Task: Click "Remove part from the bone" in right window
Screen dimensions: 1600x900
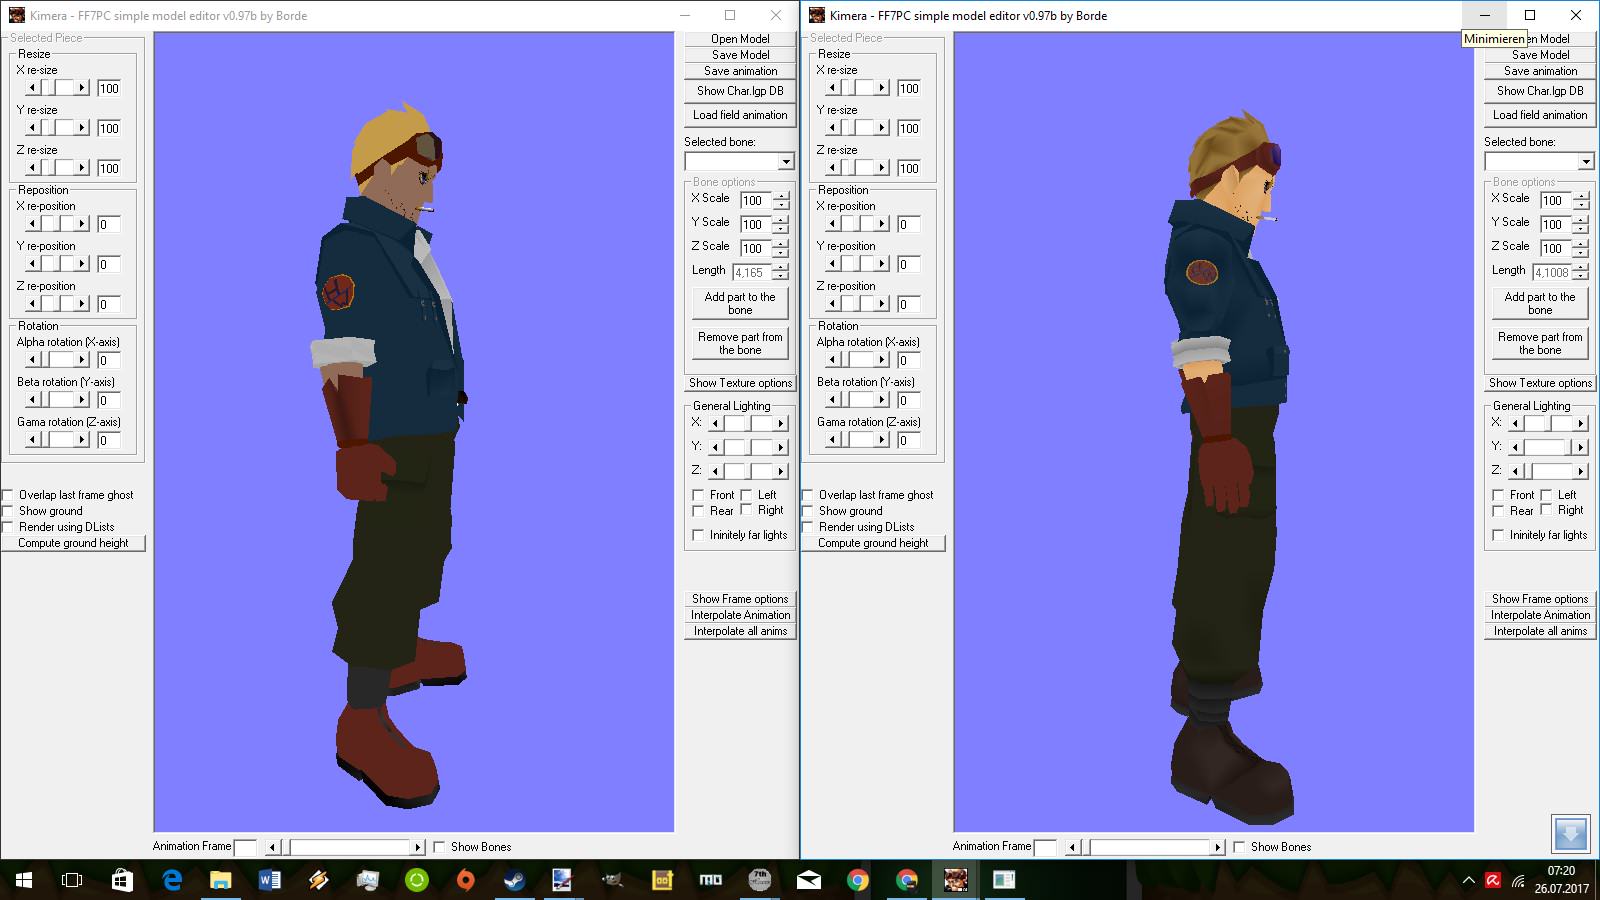Action: (1540, 343)
